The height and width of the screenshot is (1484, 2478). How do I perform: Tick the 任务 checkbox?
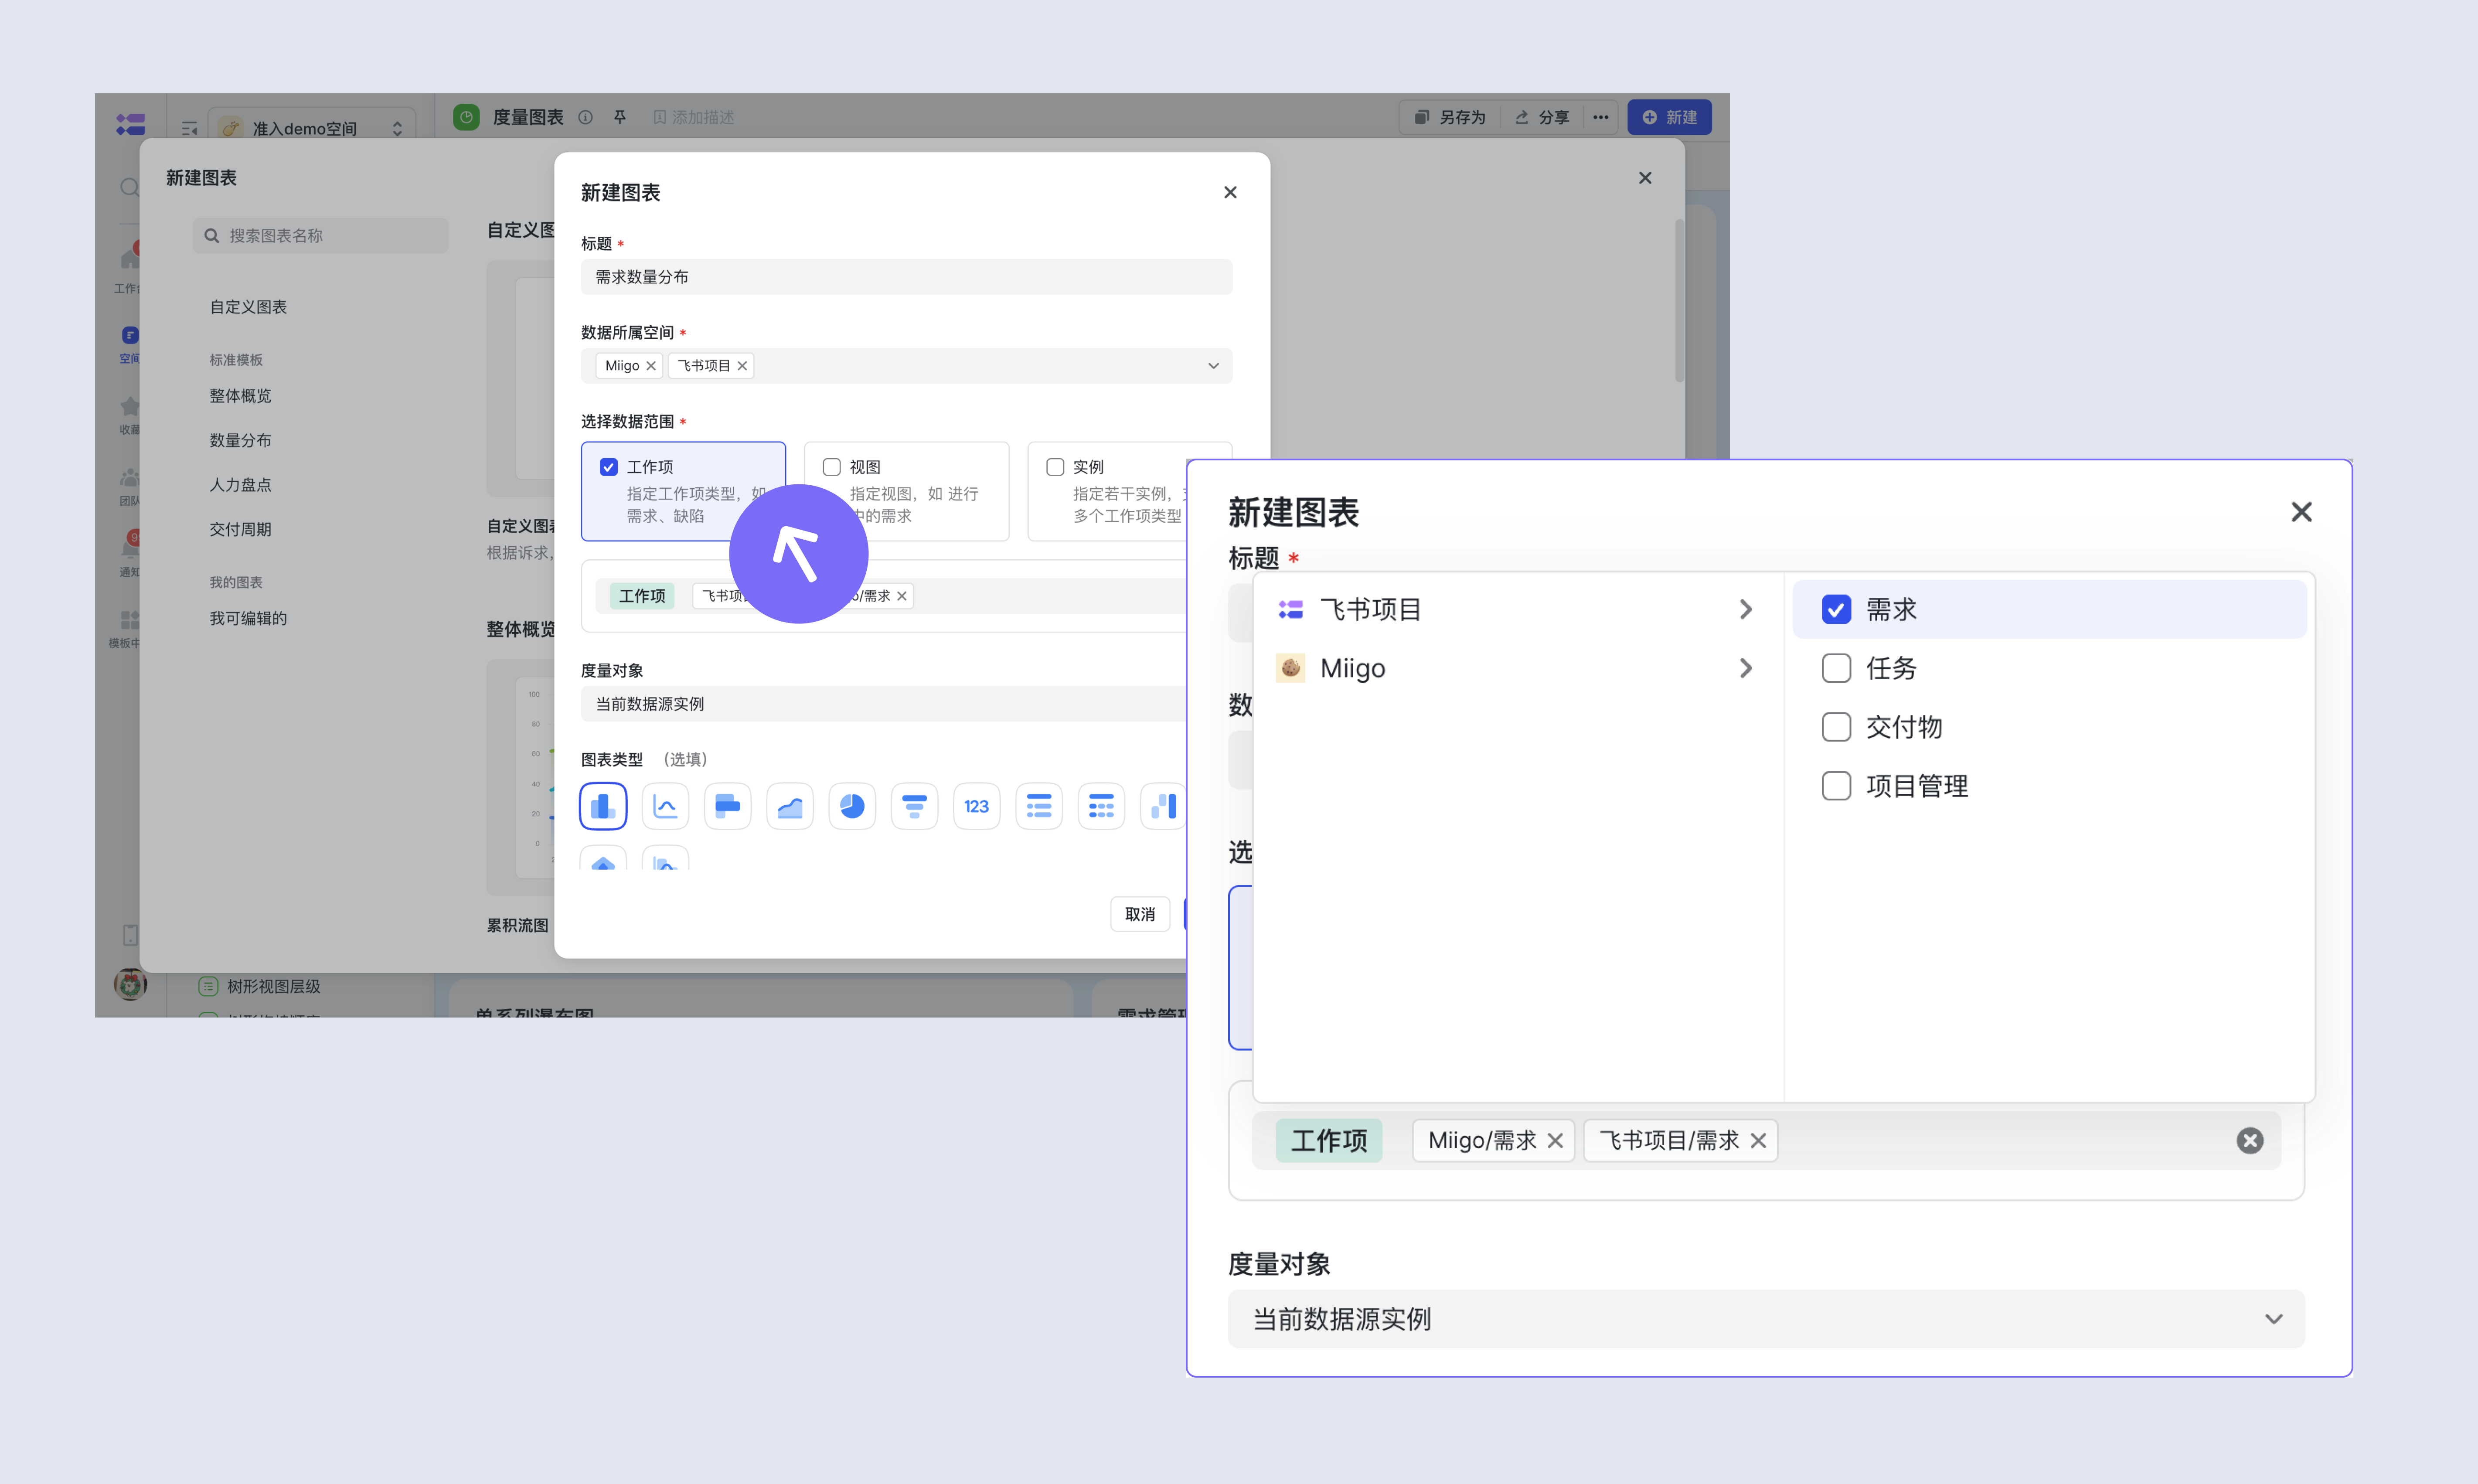pos(1836,668)
